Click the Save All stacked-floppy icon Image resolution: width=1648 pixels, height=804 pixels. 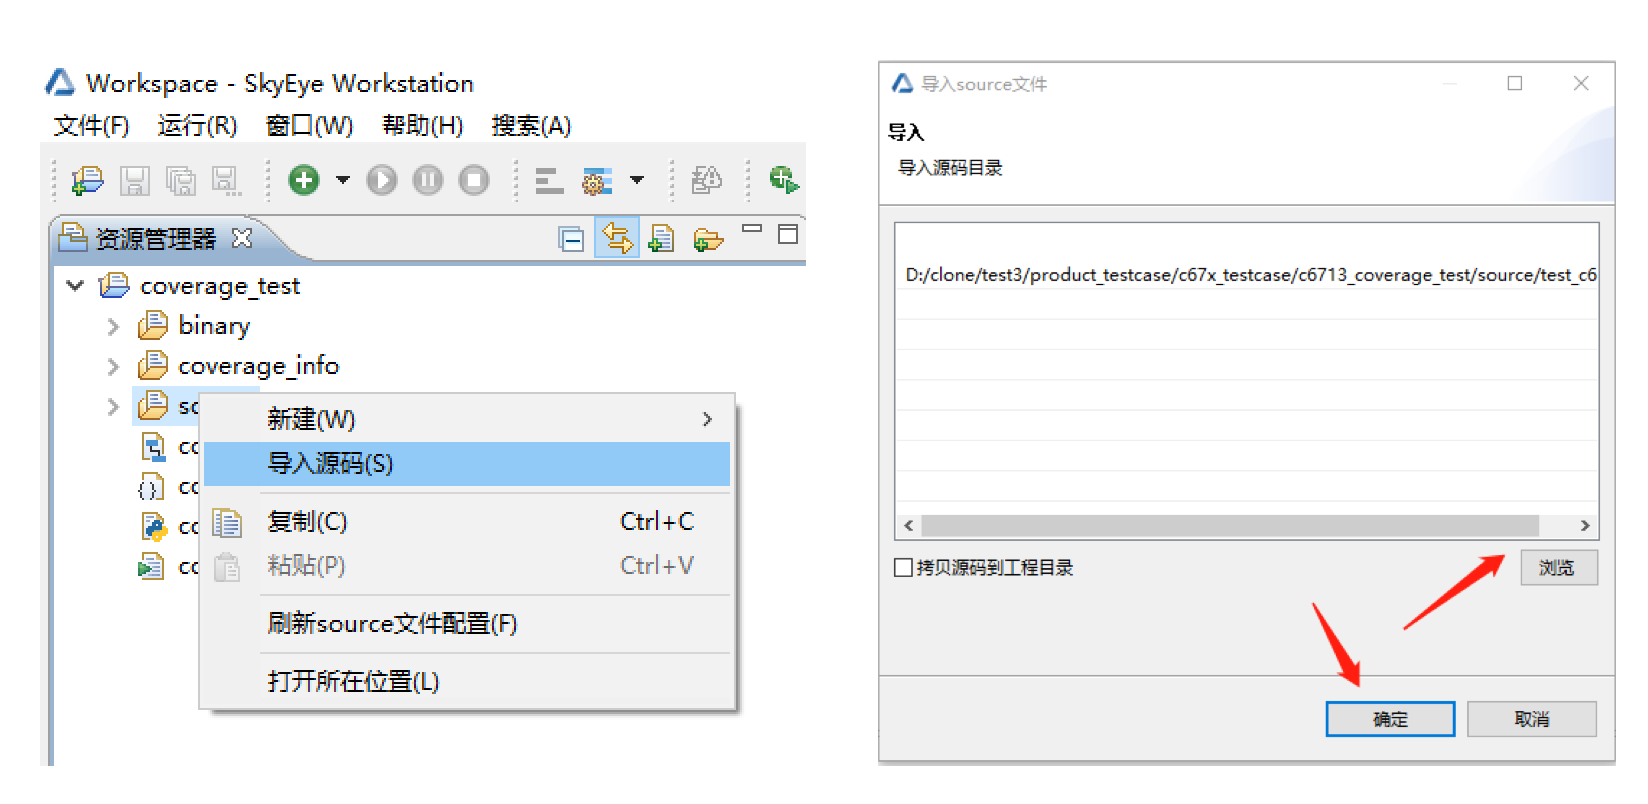click(181, 181)
